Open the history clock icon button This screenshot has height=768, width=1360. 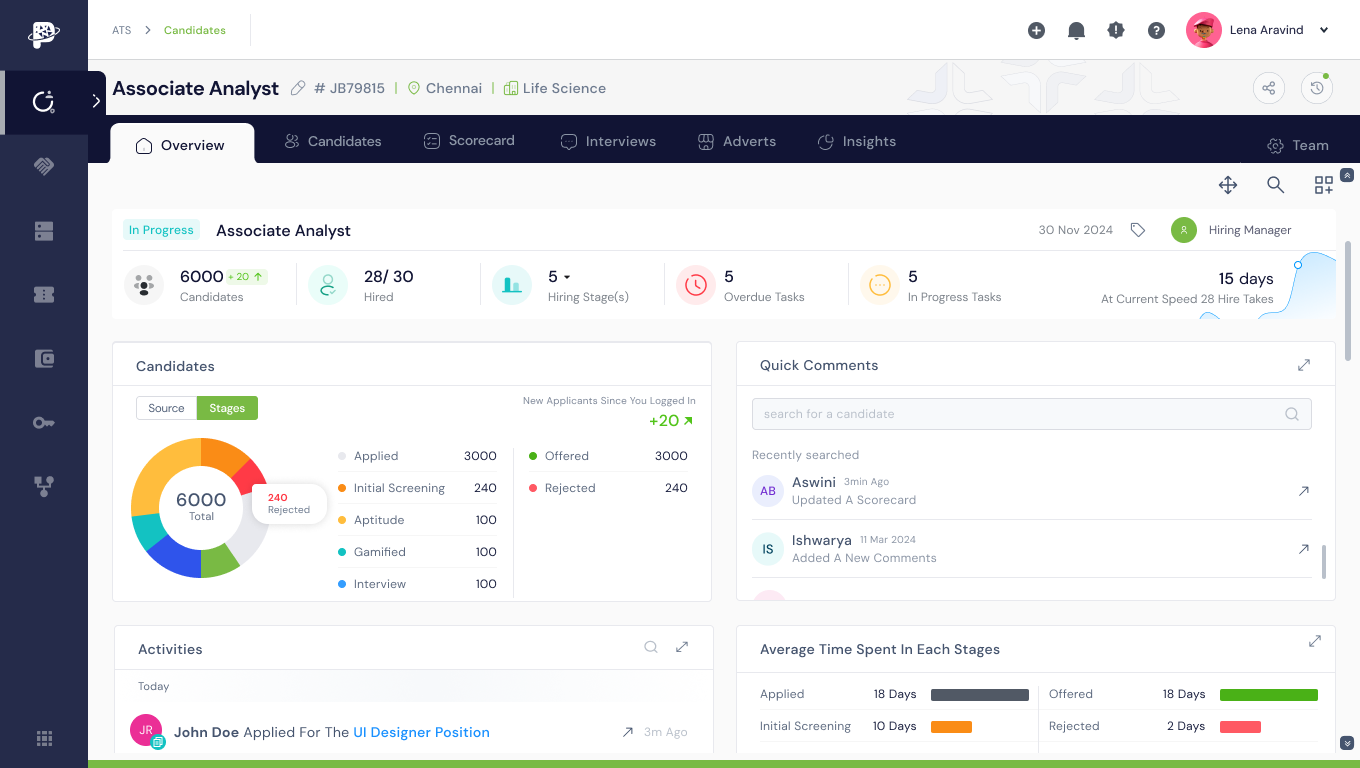coord(1317,88)
